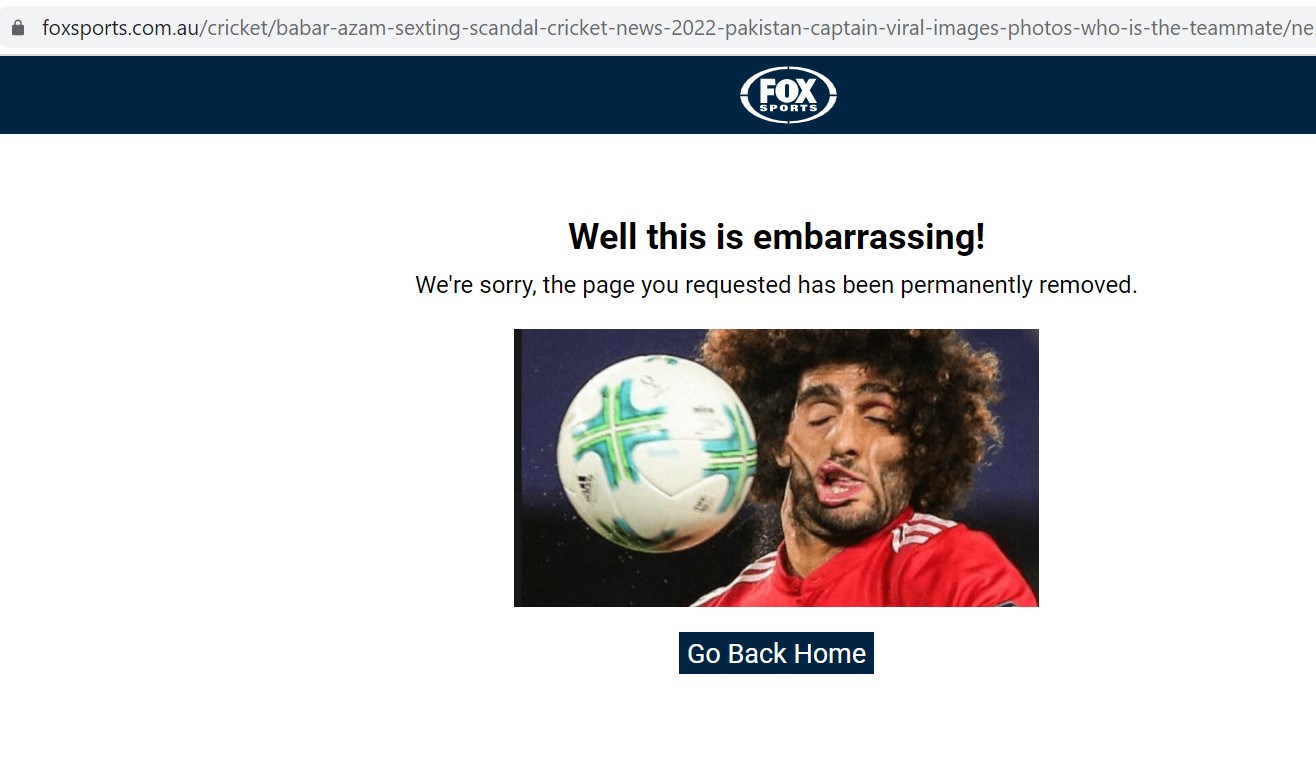This screenshot has width=1316, height=758.
Task: Click the player's squashed face
Action: point(838,450)
